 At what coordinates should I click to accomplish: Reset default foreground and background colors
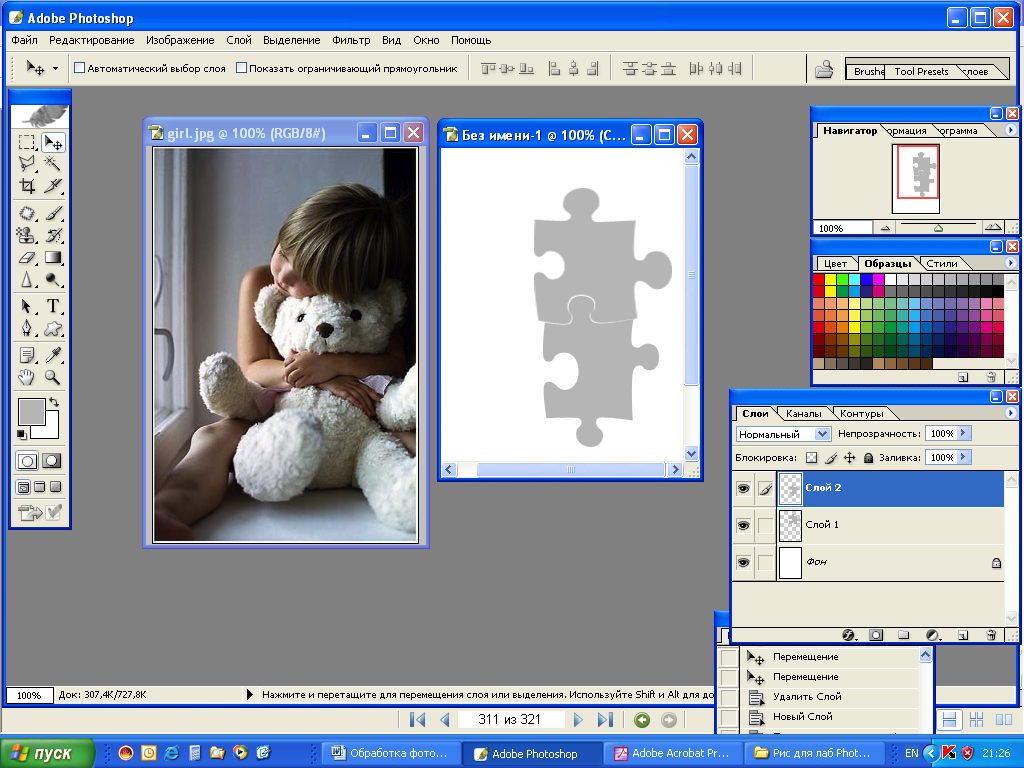pyautogui.click(x=22, y=434)
